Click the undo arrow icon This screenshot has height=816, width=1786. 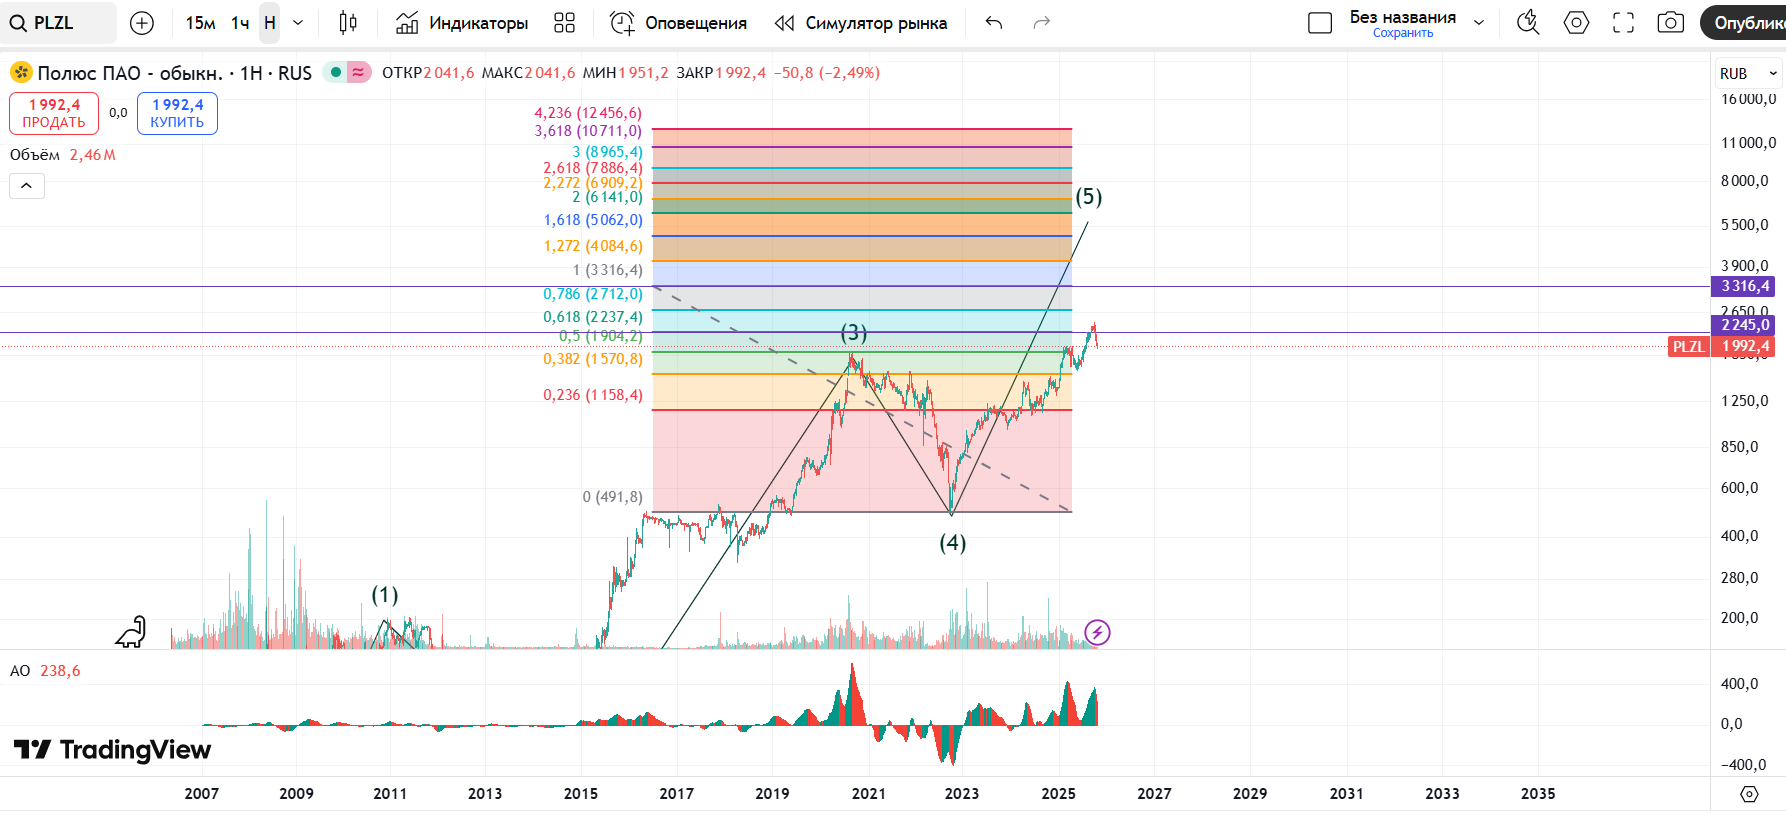click(993, 23)
